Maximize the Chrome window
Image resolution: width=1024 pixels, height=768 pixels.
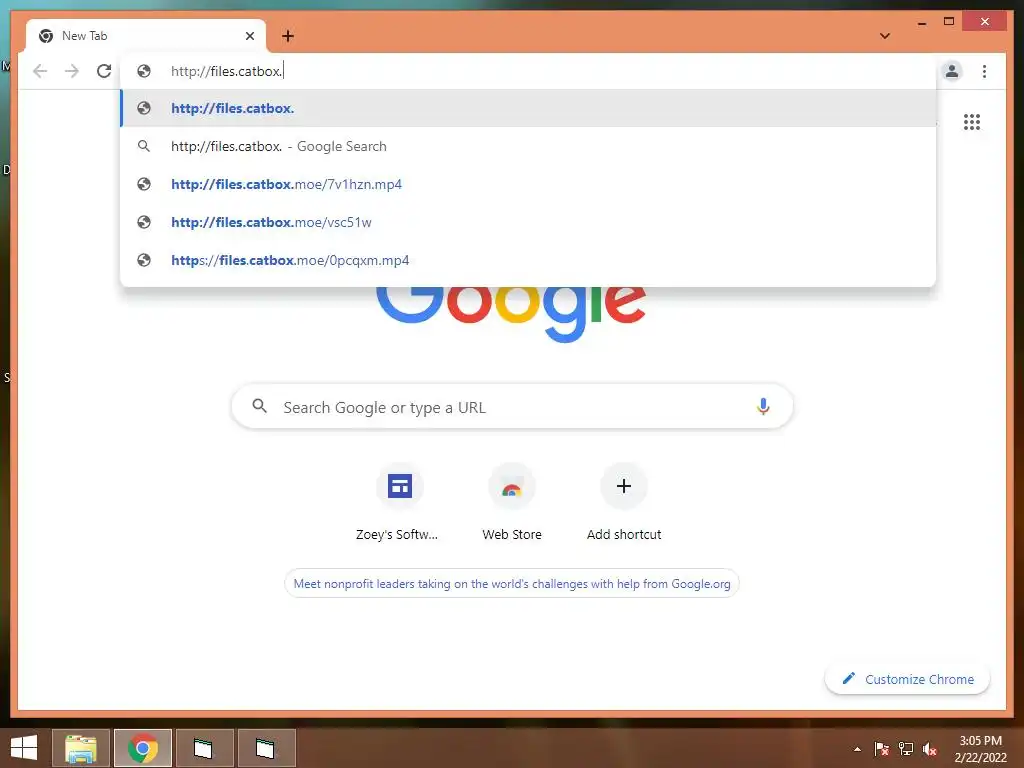pos(949,22)
